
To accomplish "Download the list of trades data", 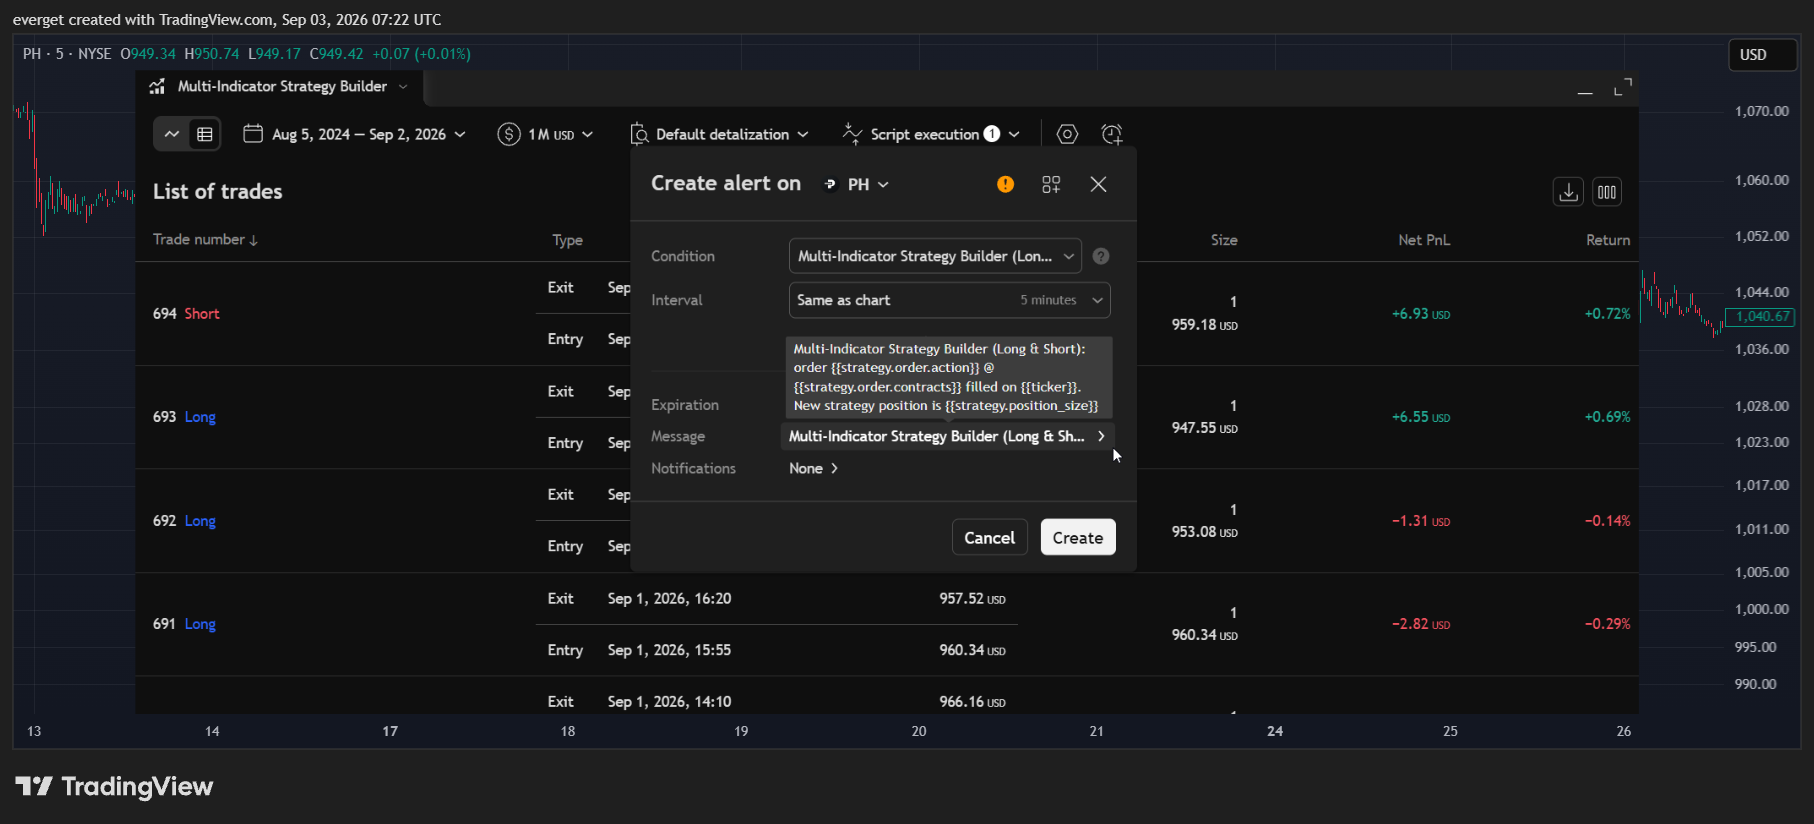I will pyautogui.click(x=1569, y=192).
